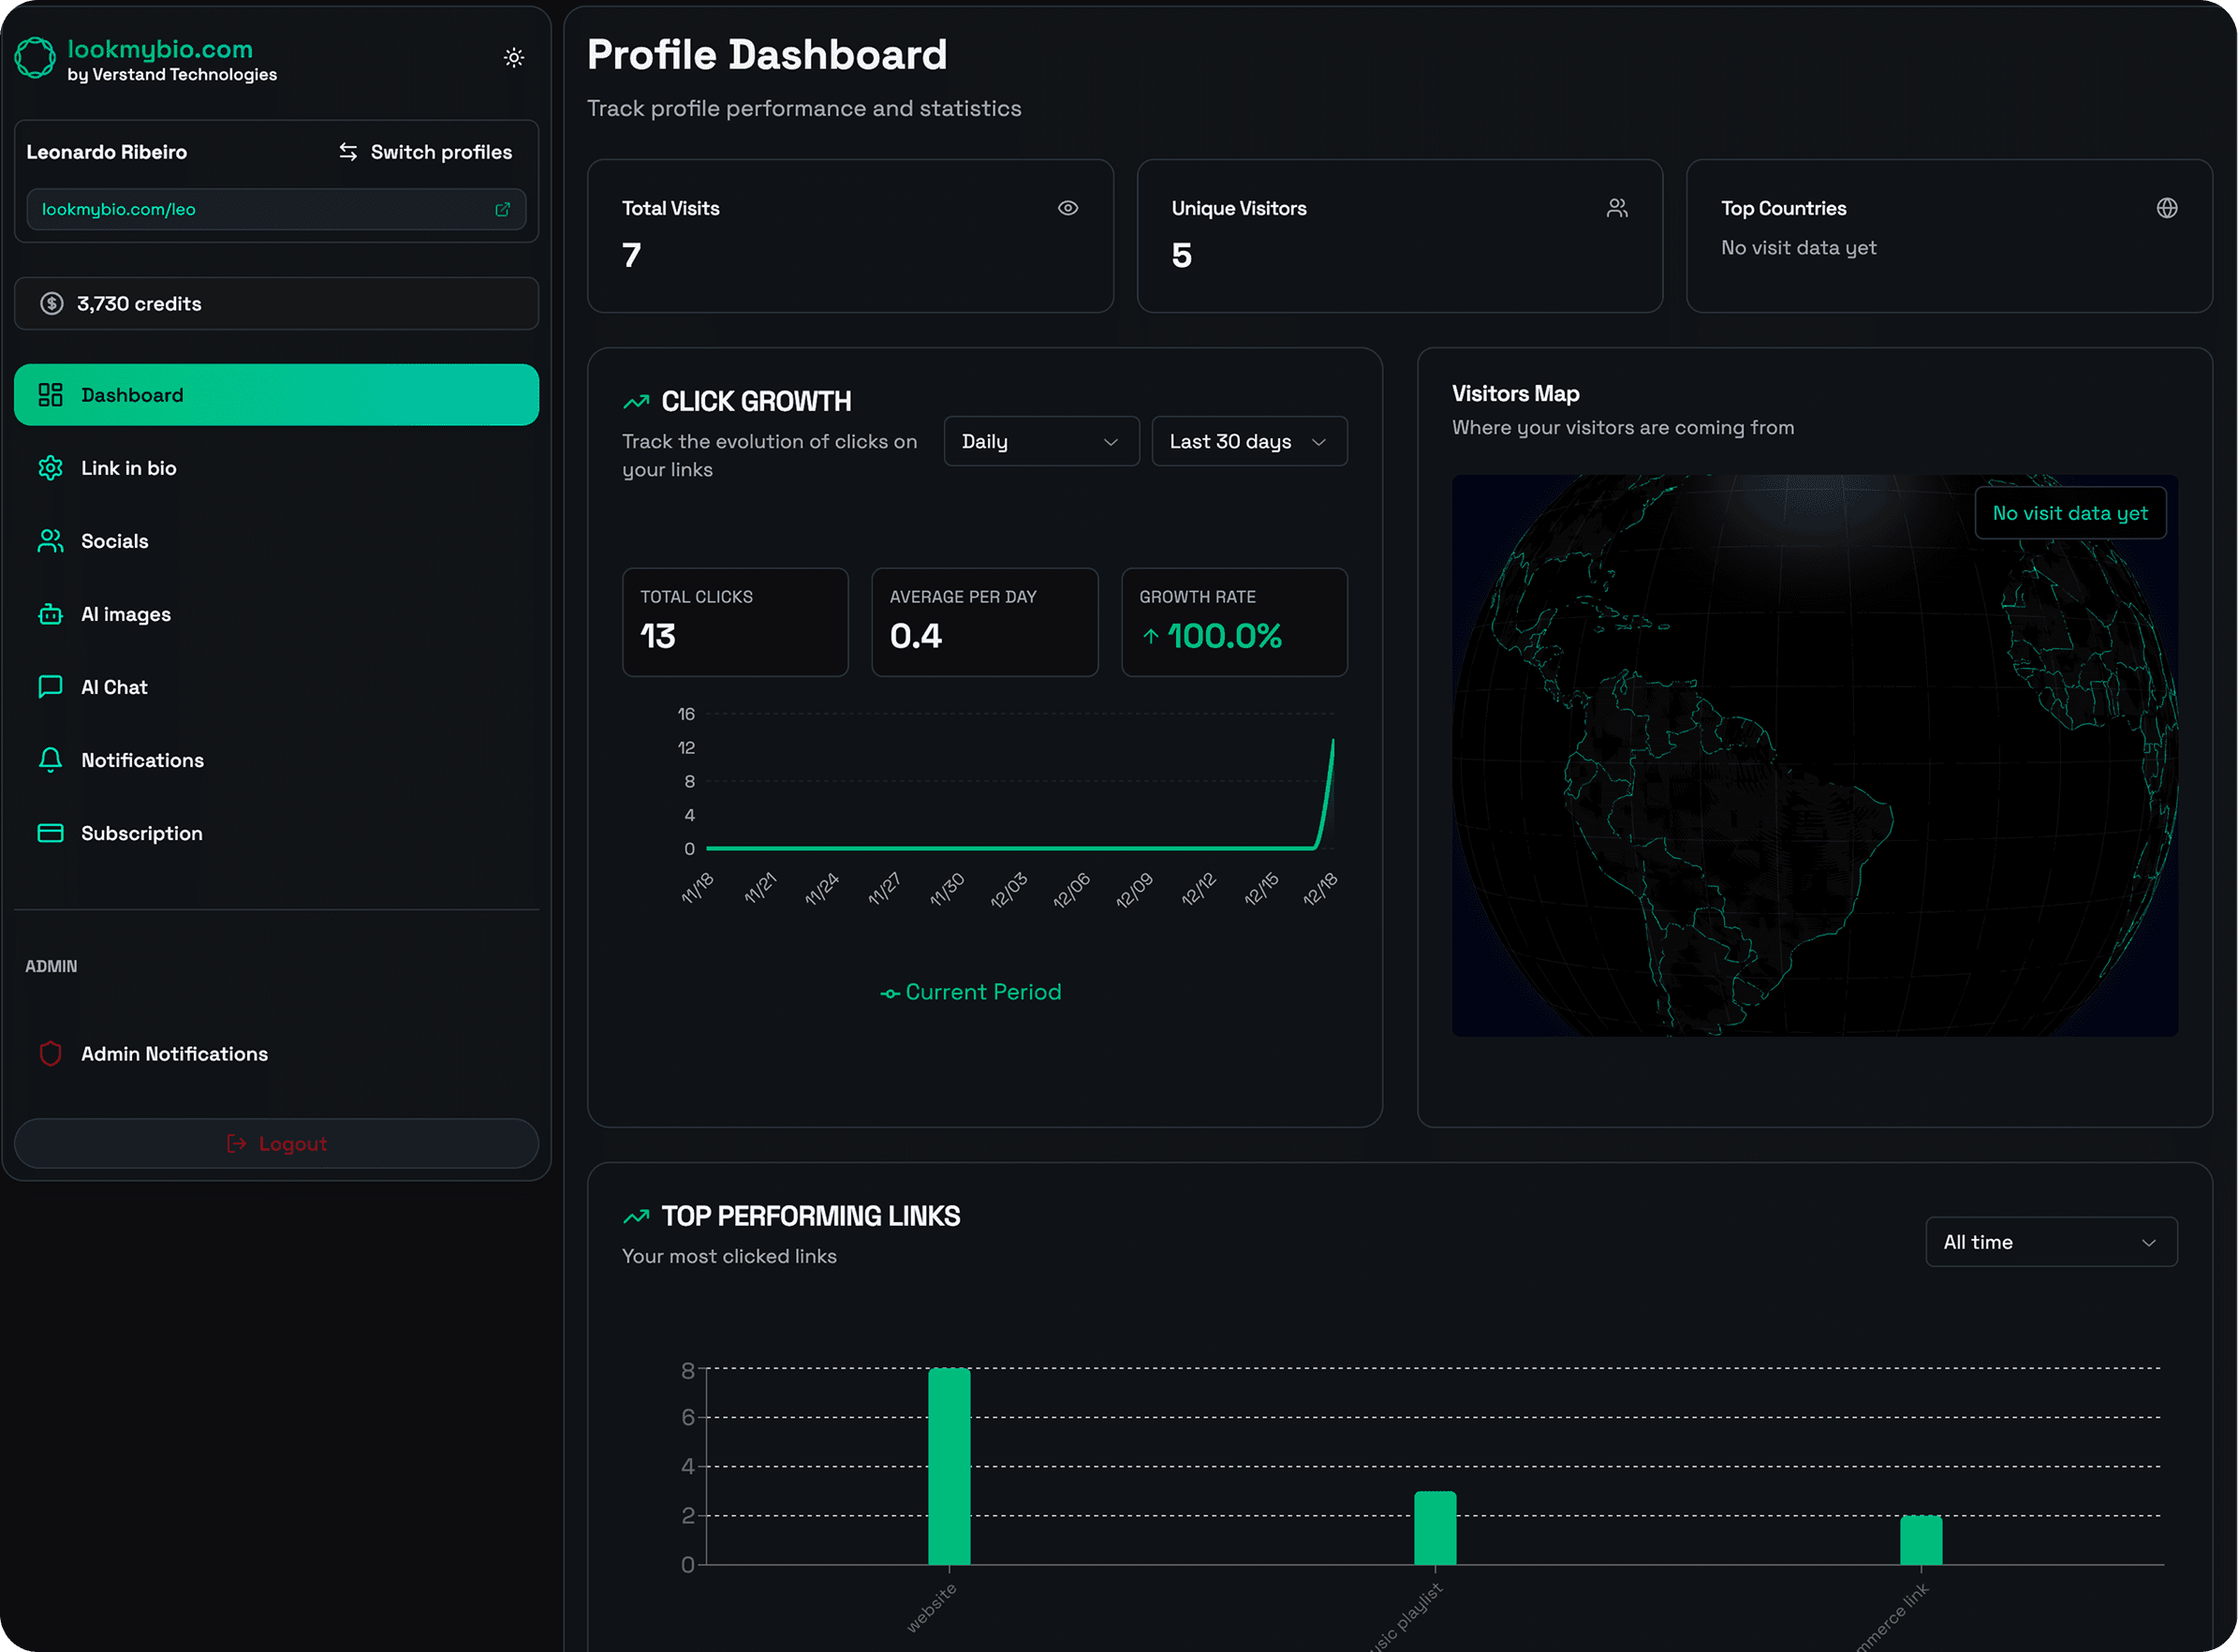This screenshot has width=2238, height=1652.
Task: Click the robot icon for AI images
Action: pyautogui.click(x=50, y=614)
